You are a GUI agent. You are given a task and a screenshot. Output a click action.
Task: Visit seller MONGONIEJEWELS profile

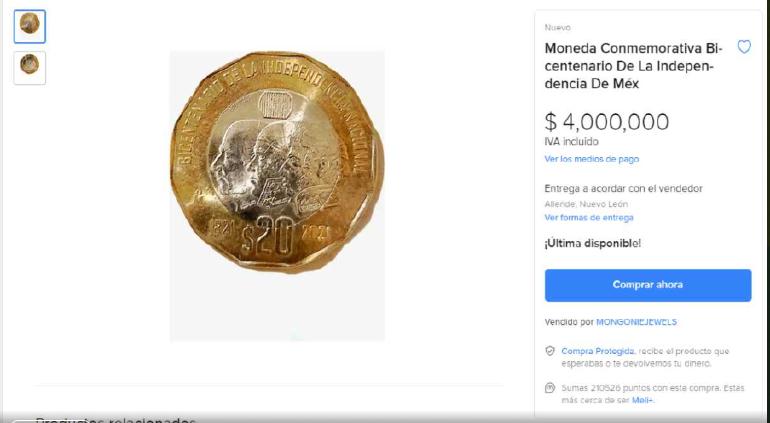tap(636, 322)
